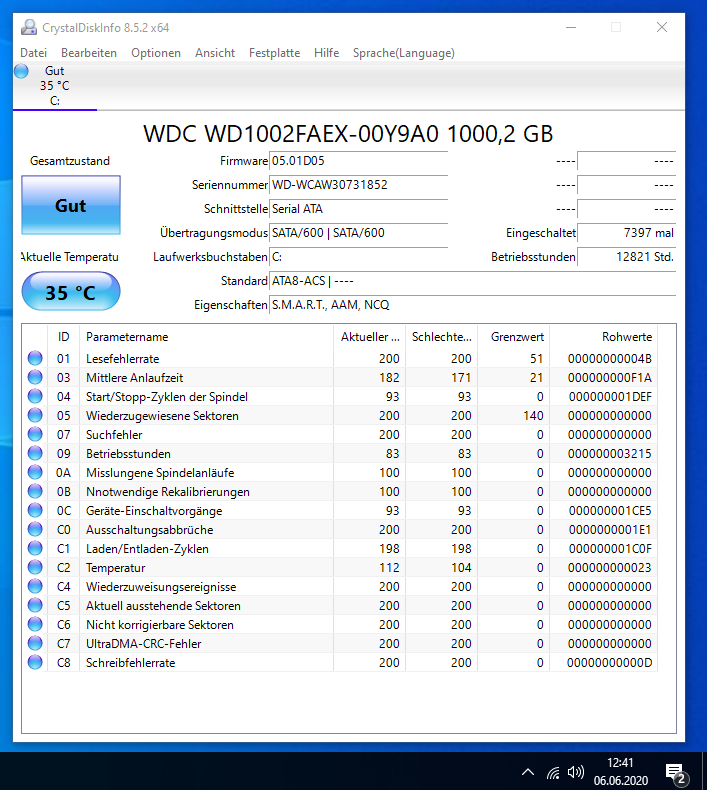Click the status orb for Wiederzuweisungsereignisse
The width and height of the screenshot is (707, 790).
coord(35,586)
